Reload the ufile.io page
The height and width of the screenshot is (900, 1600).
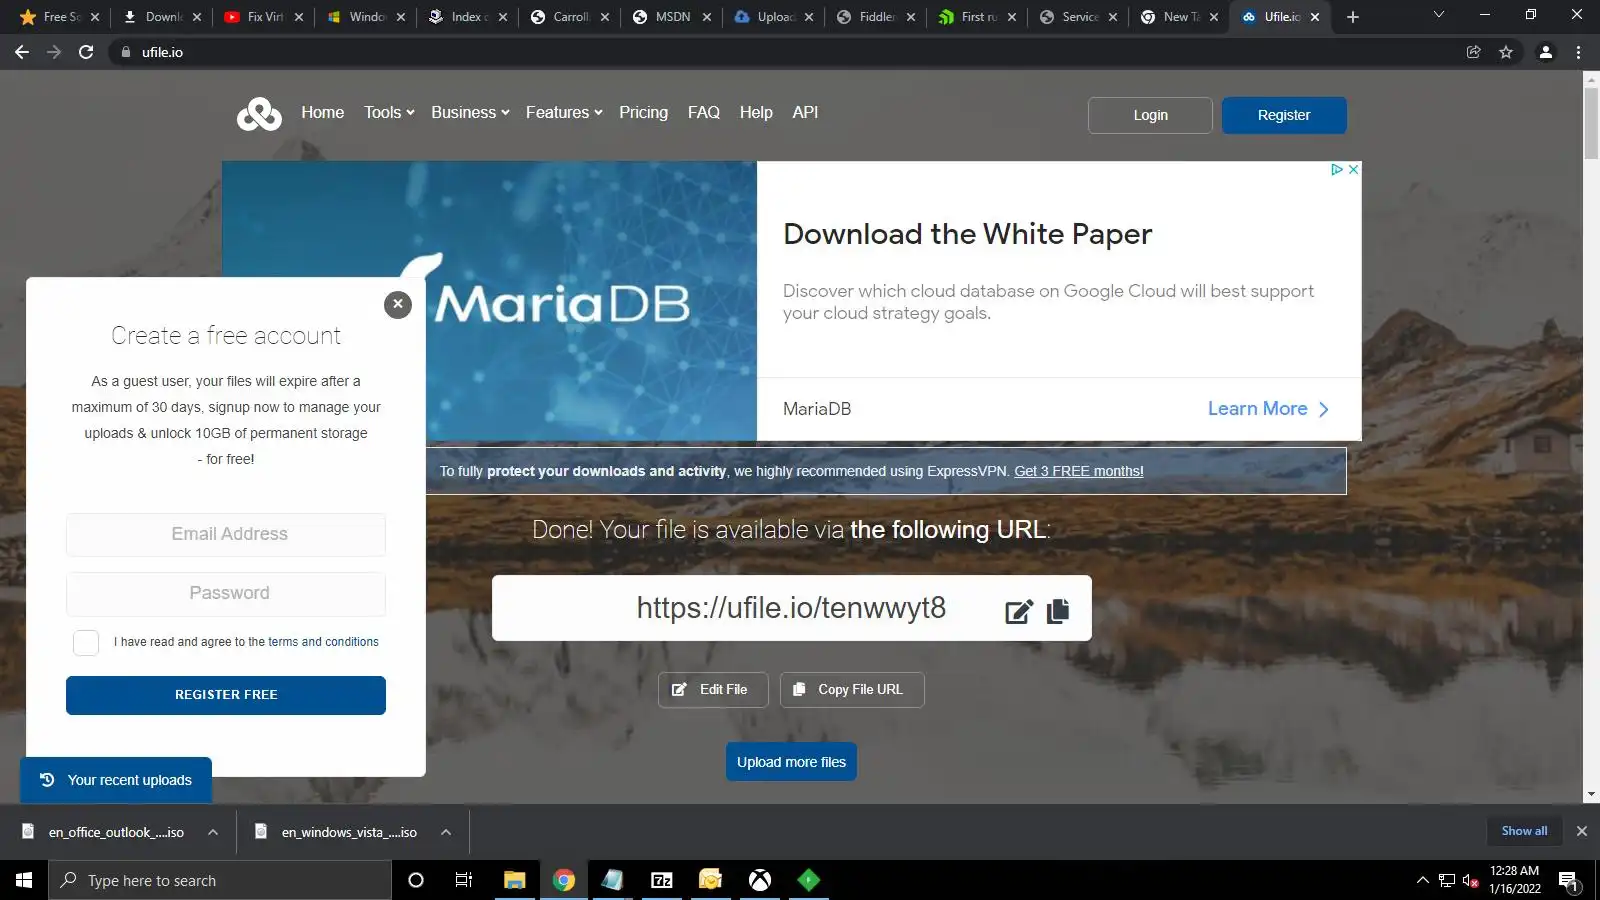click(x=86, y=52)
